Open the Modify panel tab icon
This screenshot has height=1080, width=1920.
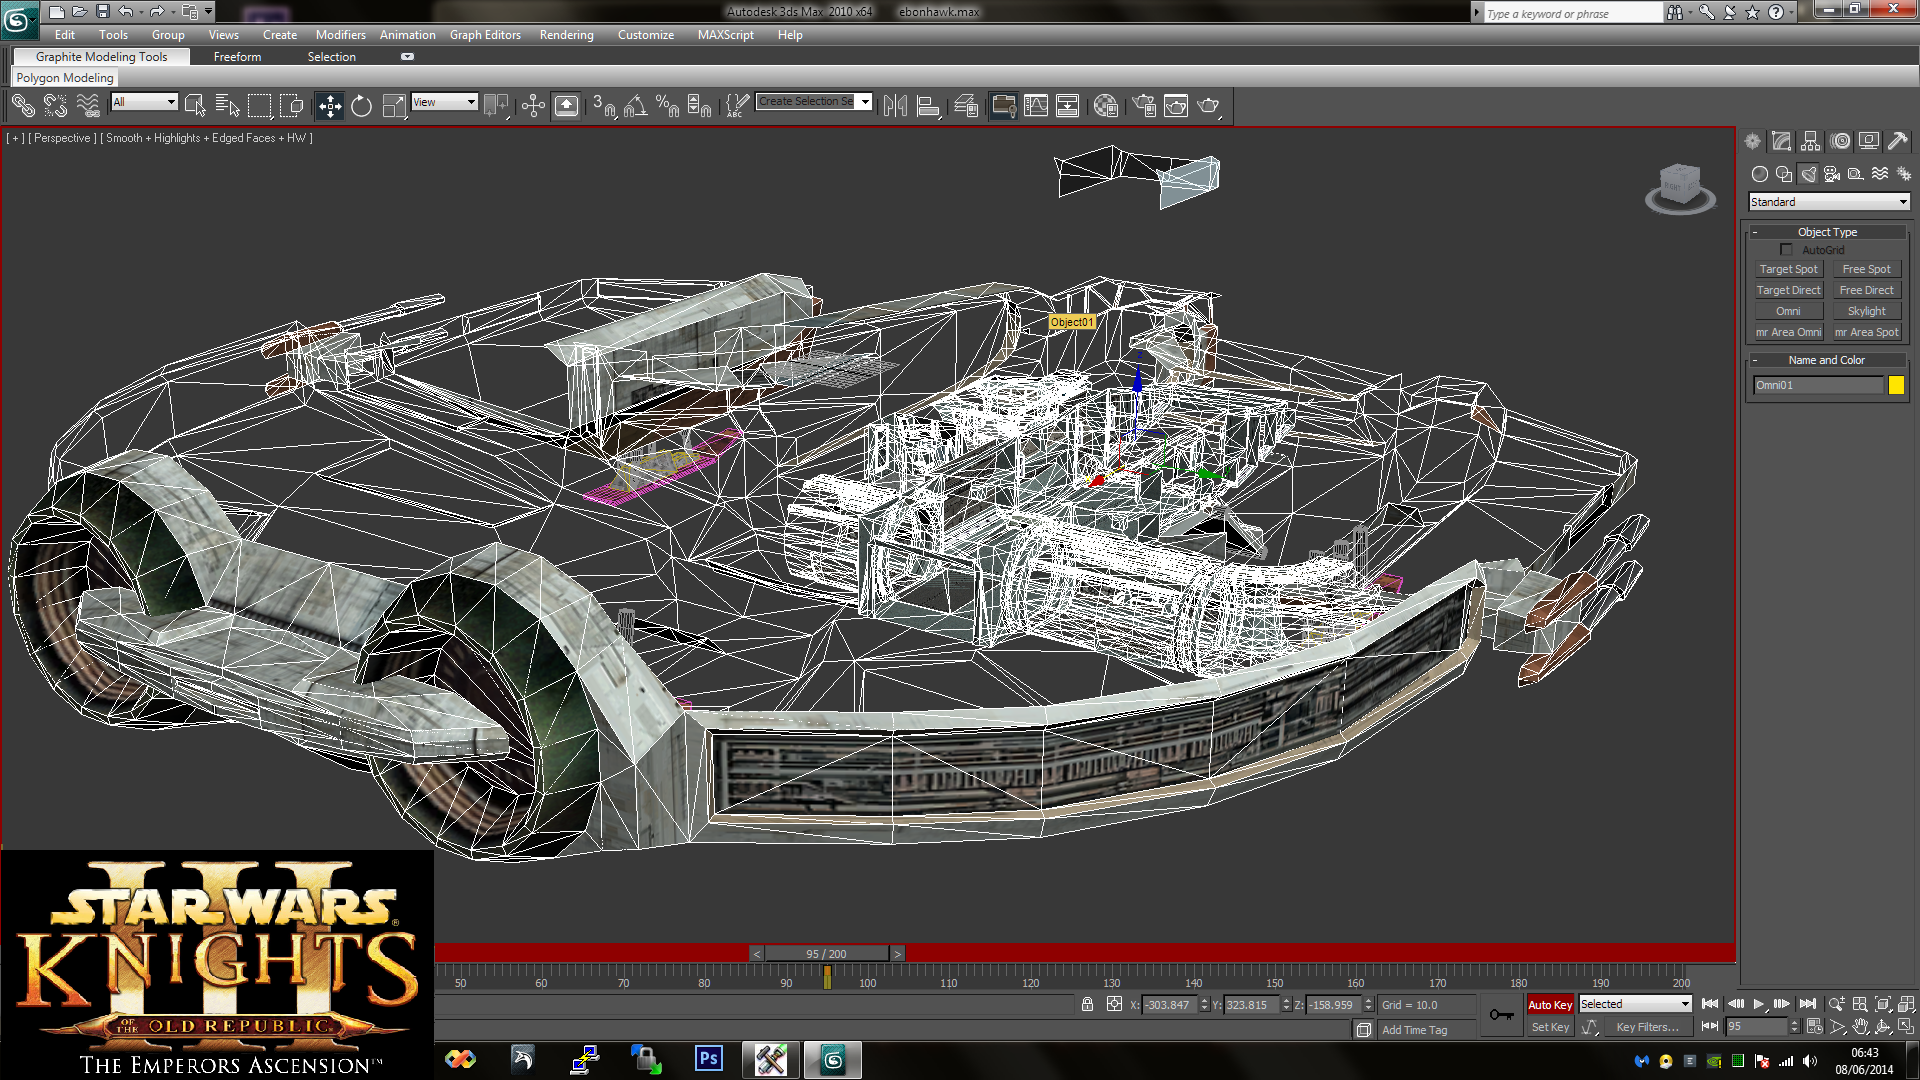click(1781, 141)
